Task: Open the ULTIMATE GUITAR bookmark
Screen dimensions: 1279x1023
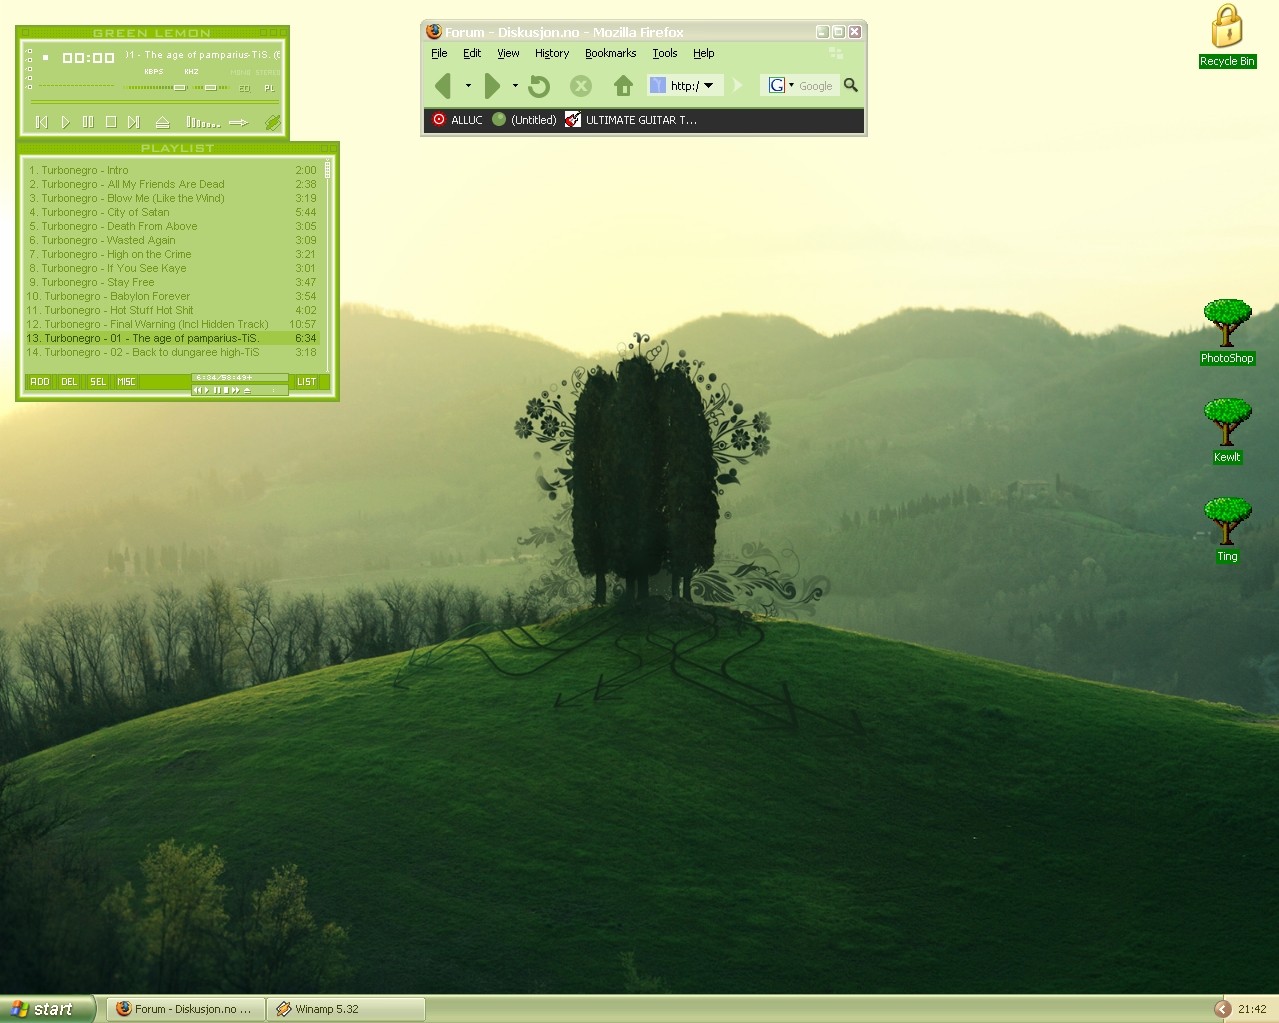Action: (x=631, y=120)
